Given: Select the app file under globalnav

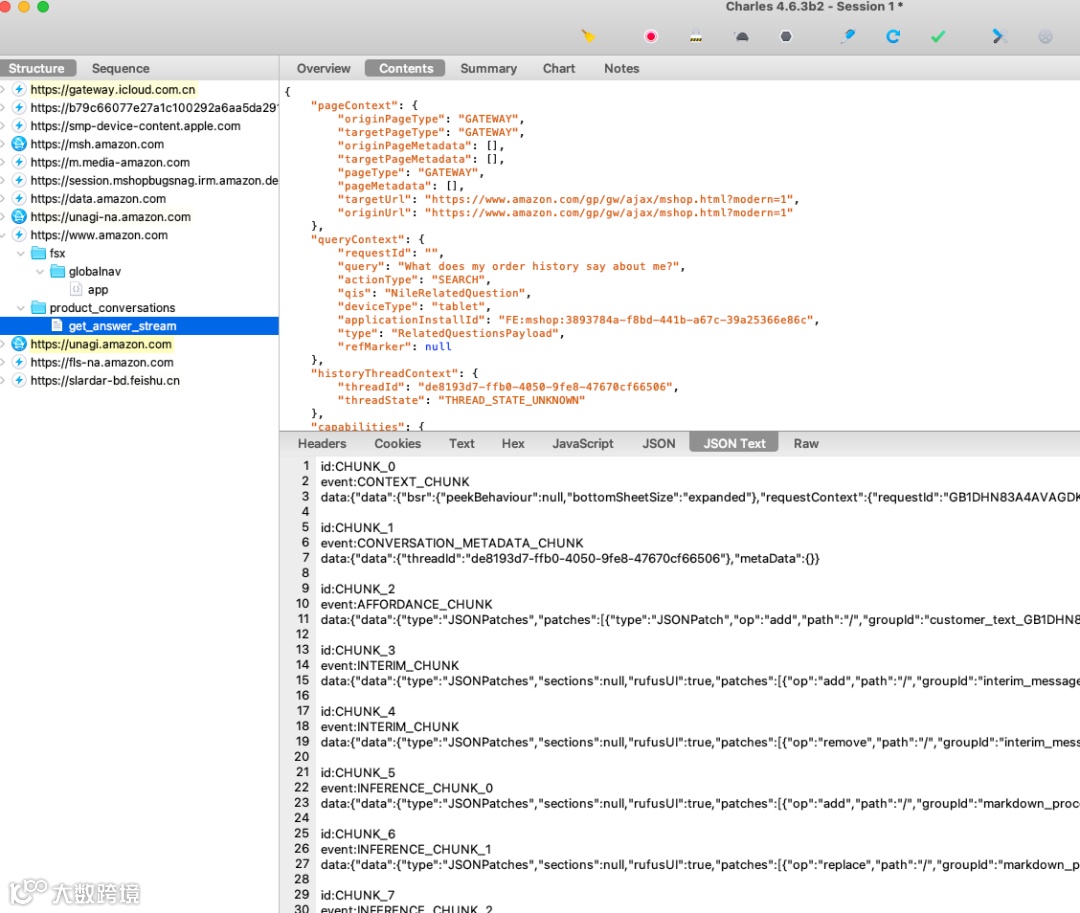Looking at the screenshot, I should tap(97, 290).
